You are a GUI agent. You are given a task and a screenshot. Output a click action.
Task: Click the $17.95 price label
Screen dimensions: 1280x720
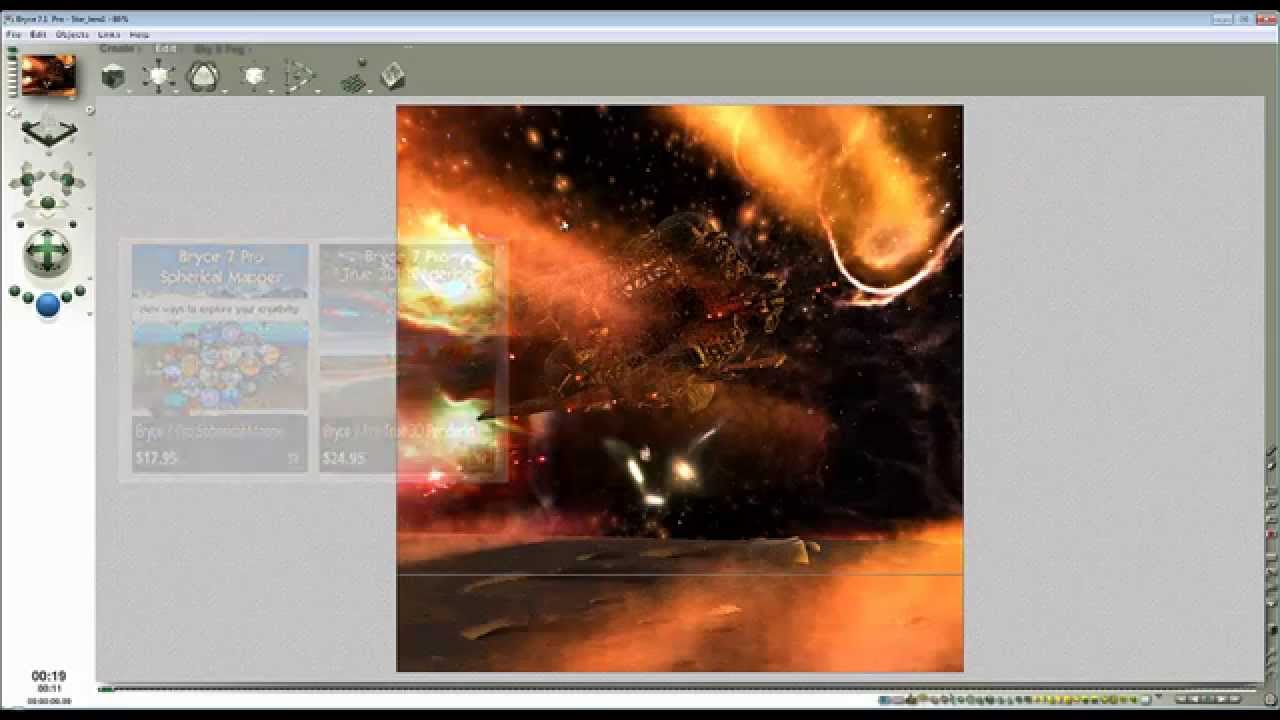pyautogui.click(x=157, y=458)
